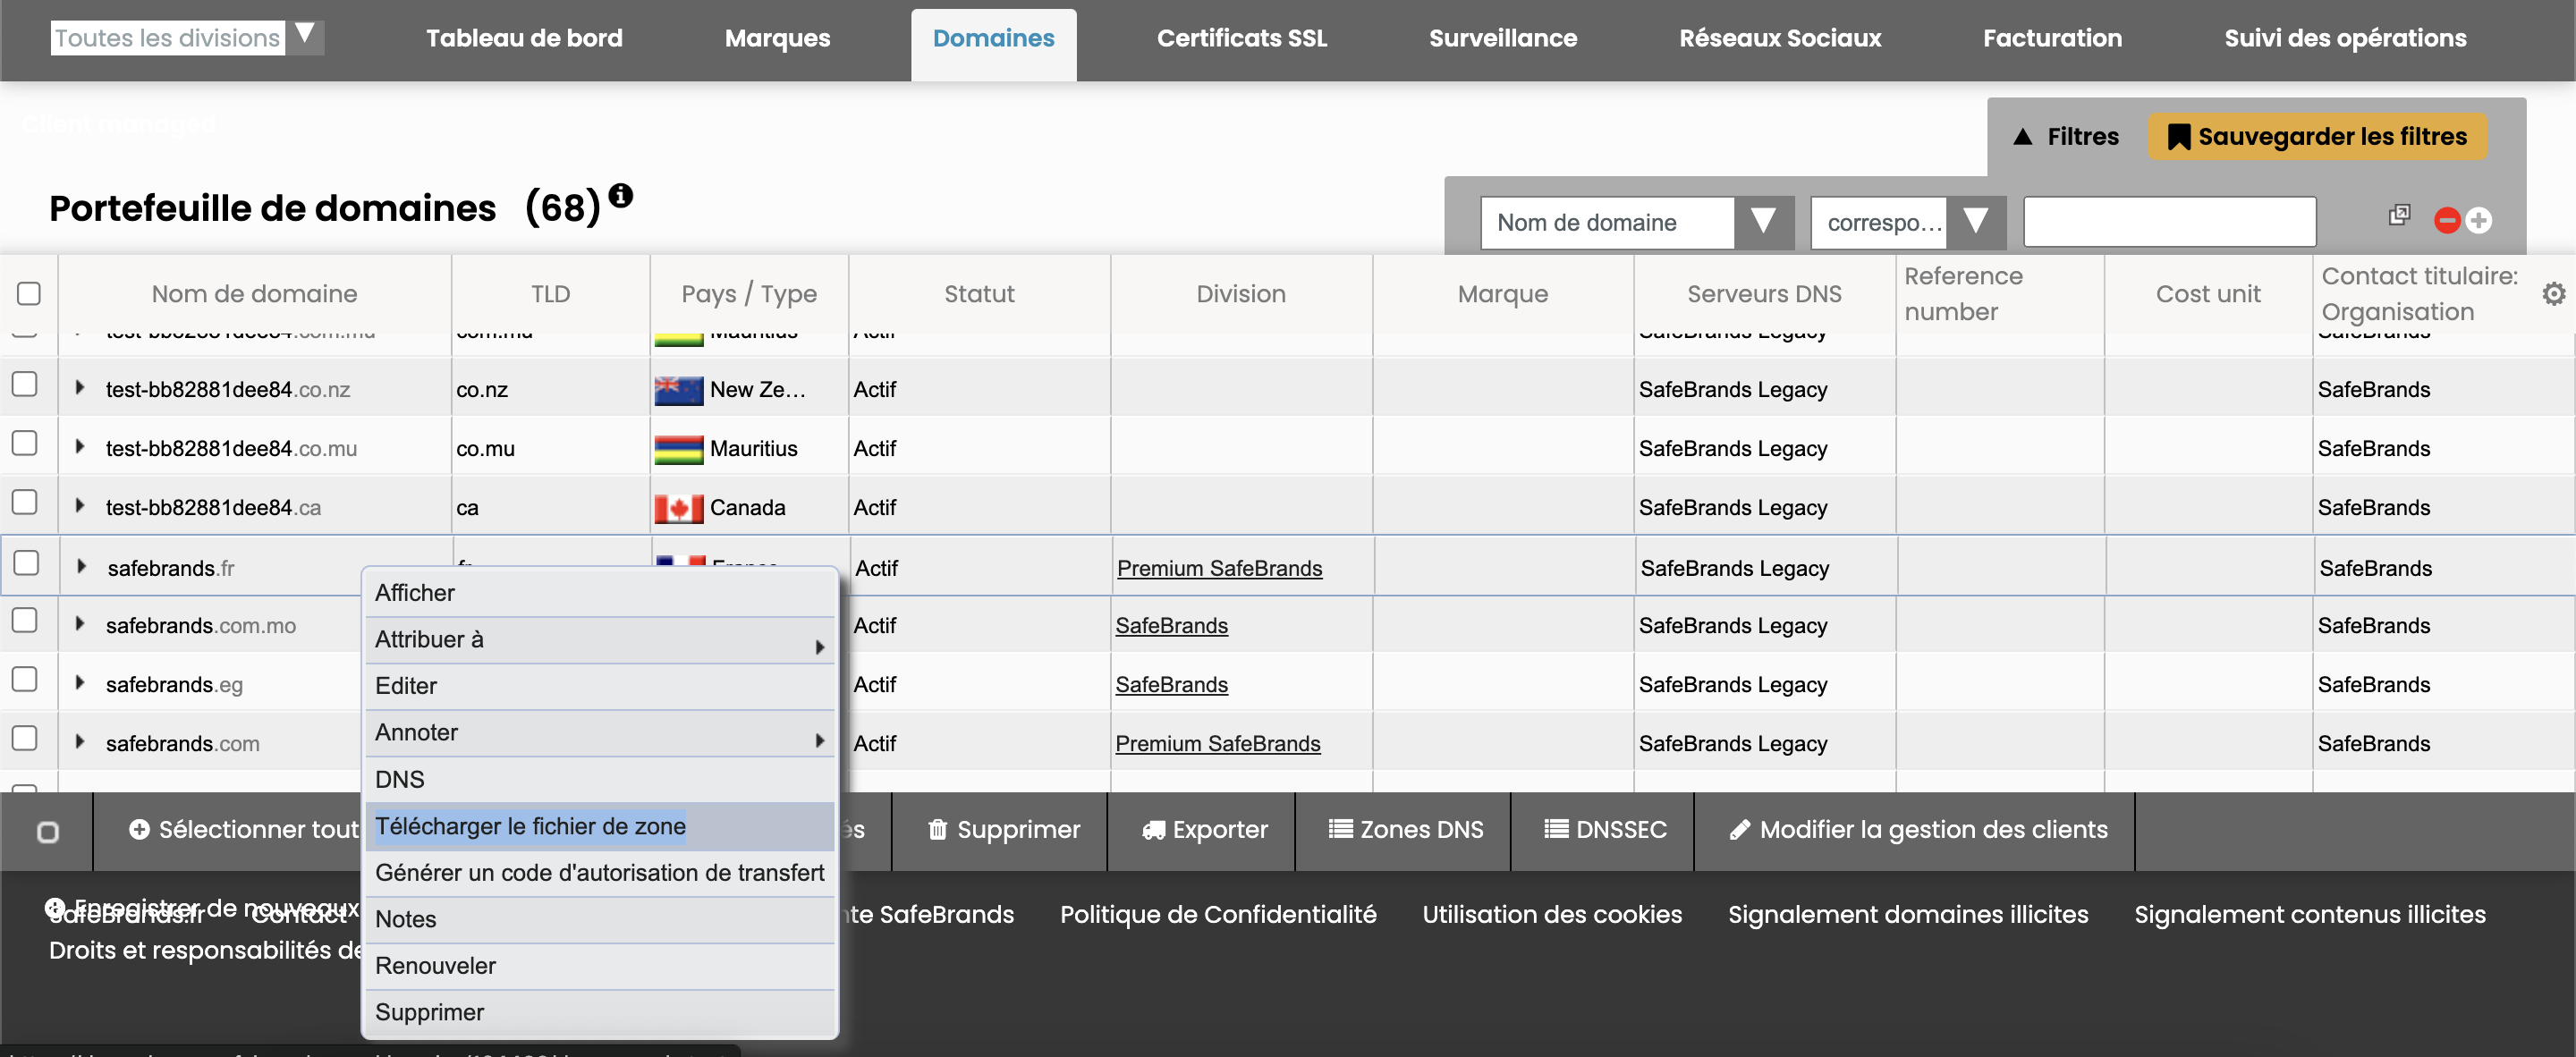
Task: Open the Facturation tab
Action: tap(2052, 38)
